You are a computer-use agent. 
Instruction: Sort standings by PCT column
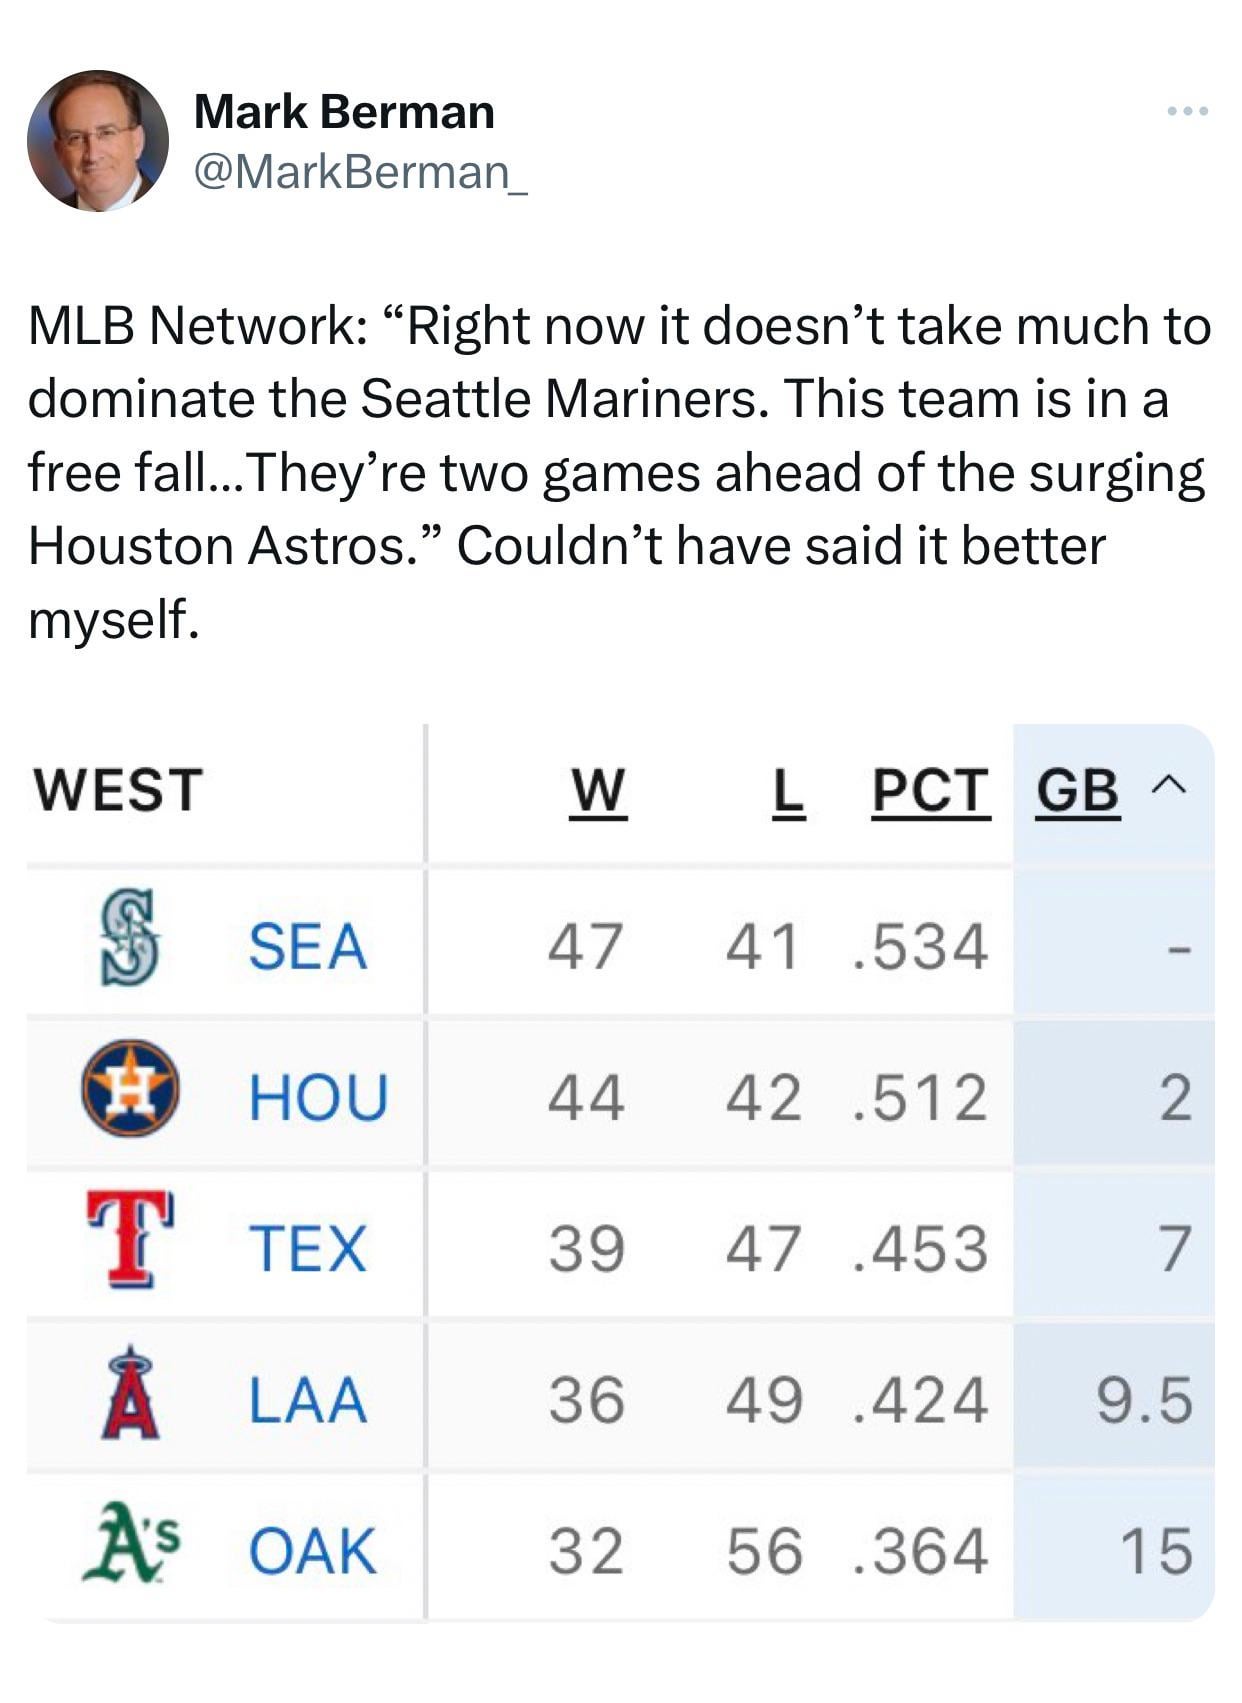pos(930,792)
